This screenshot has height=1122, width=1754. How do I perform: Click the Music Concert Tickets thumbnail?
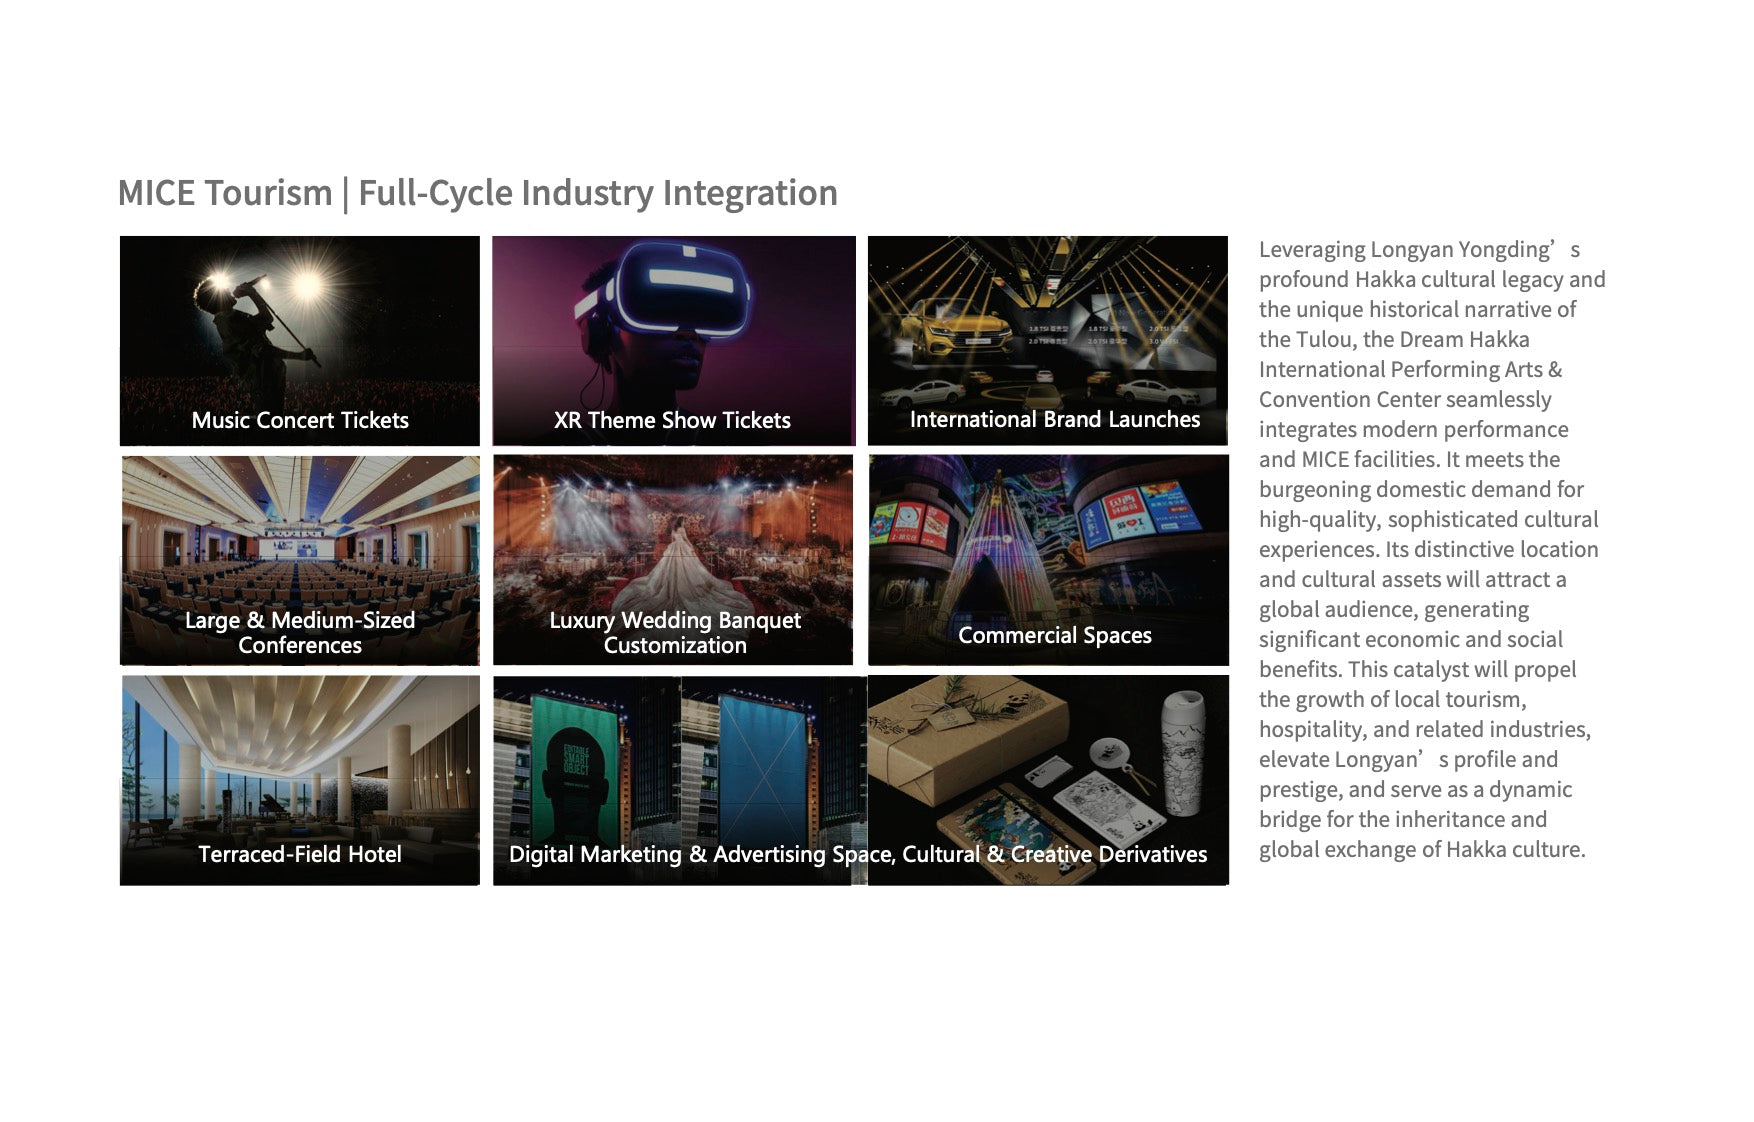pos(299,340)
